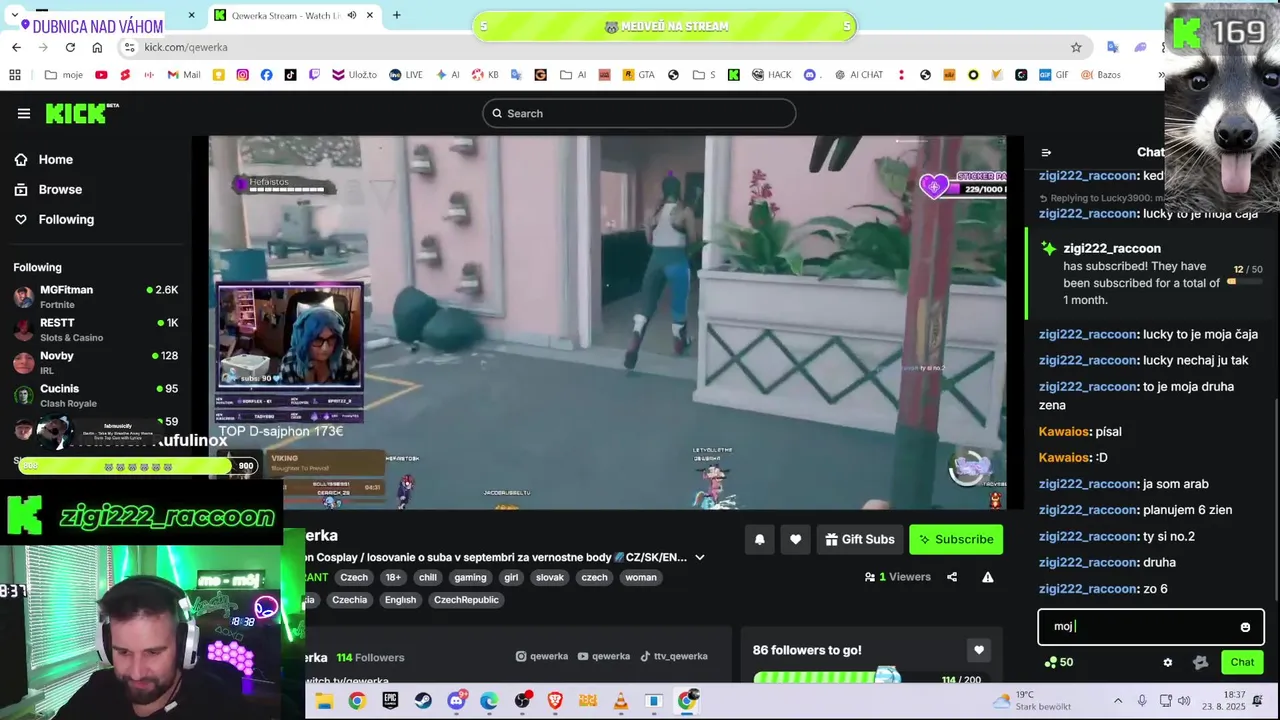The image size is (1280, 720).
Task: Click the browser home button
Action: 97,47
